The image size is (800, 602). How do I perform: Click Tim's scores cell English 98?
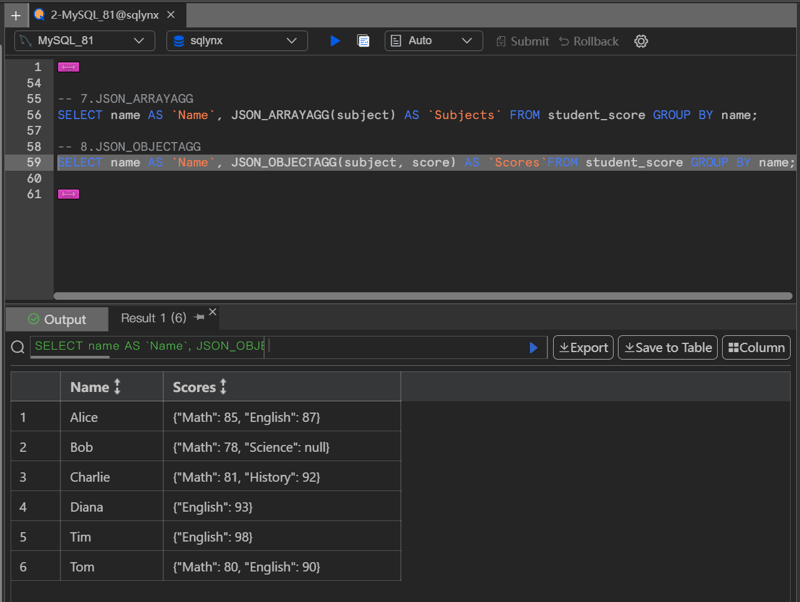[x=282, y=537]
